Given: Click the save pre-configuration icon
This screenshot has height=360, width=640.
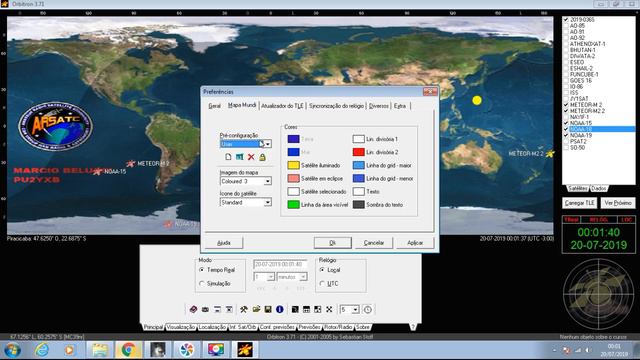Looking at the screenshot, I should (x=240, y=157).
